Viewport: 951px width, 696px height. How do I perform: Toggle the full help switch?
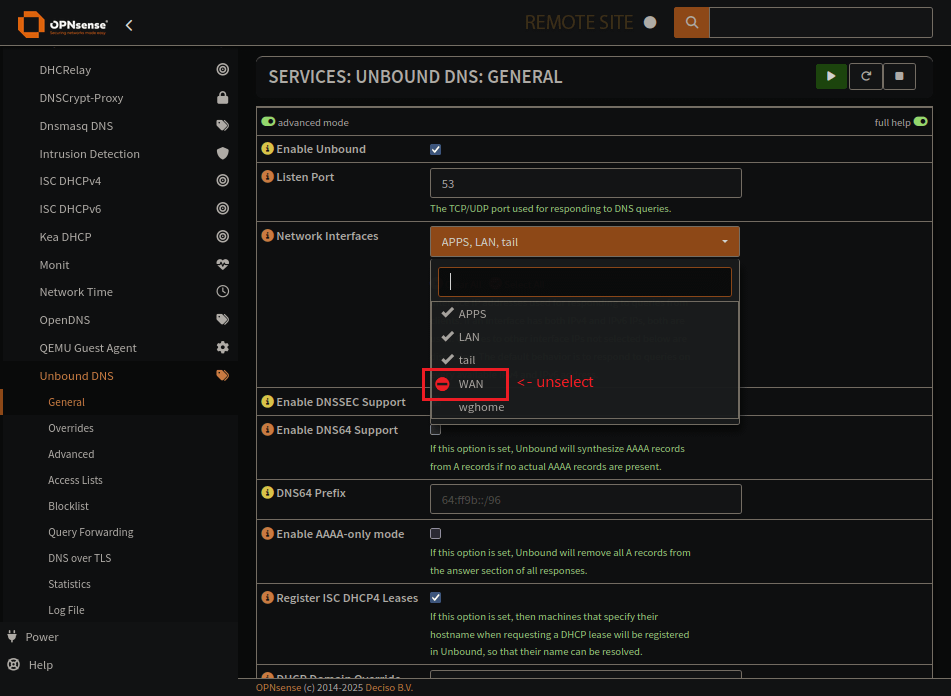[x=920, y=122]
